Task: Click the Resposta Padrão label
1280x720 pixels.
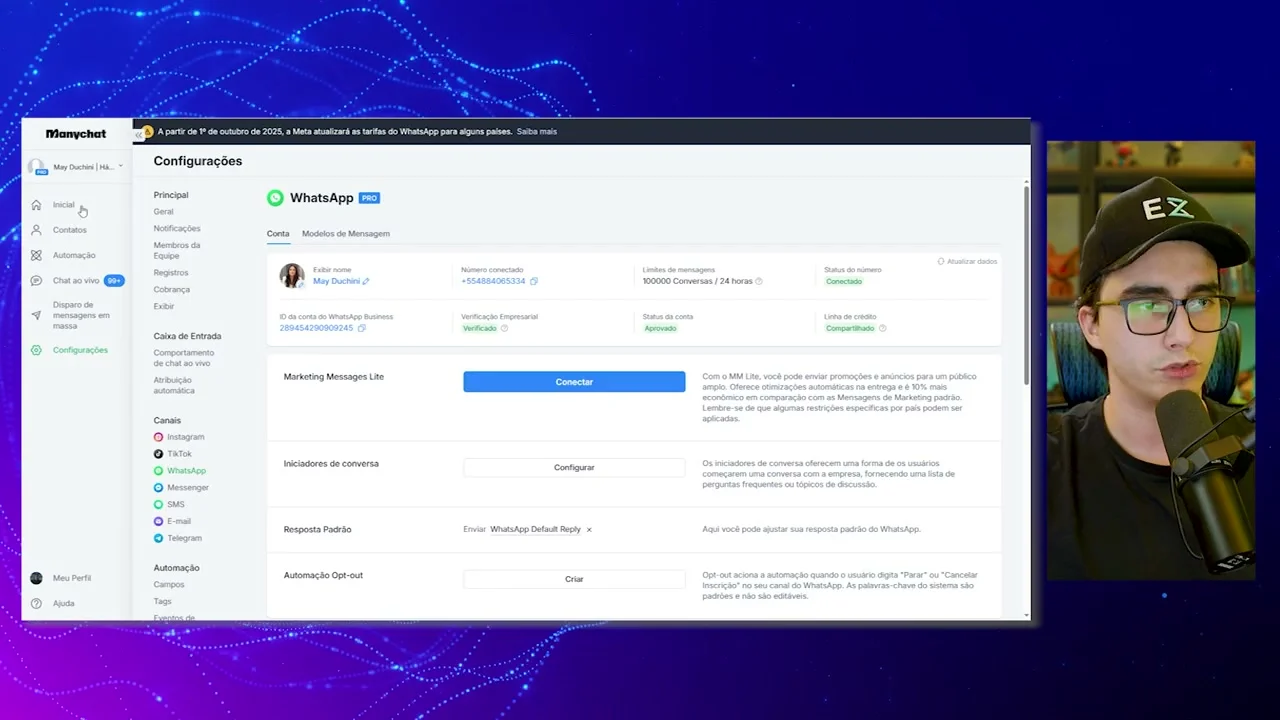Action: click(x=318, y=530)
